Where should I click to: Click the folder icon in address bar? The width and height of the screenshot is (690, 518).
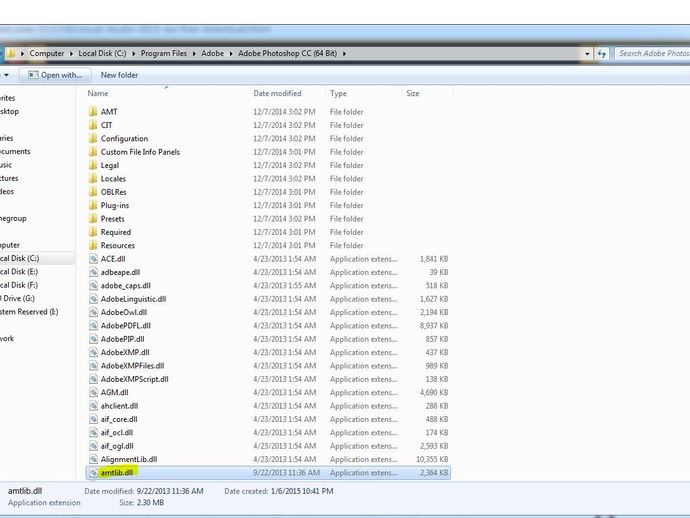[x=11, y=53]
